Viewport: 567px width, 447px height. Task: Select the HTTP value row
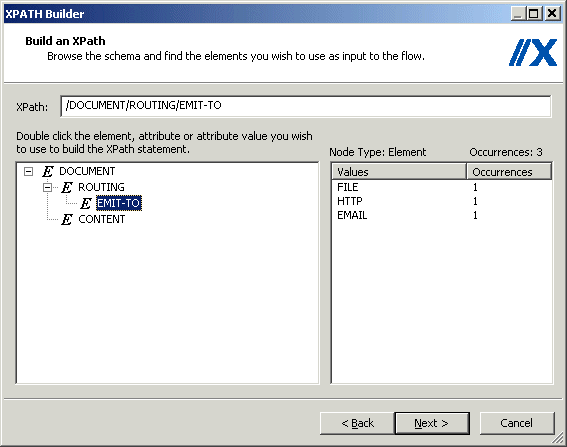(442, 201)
